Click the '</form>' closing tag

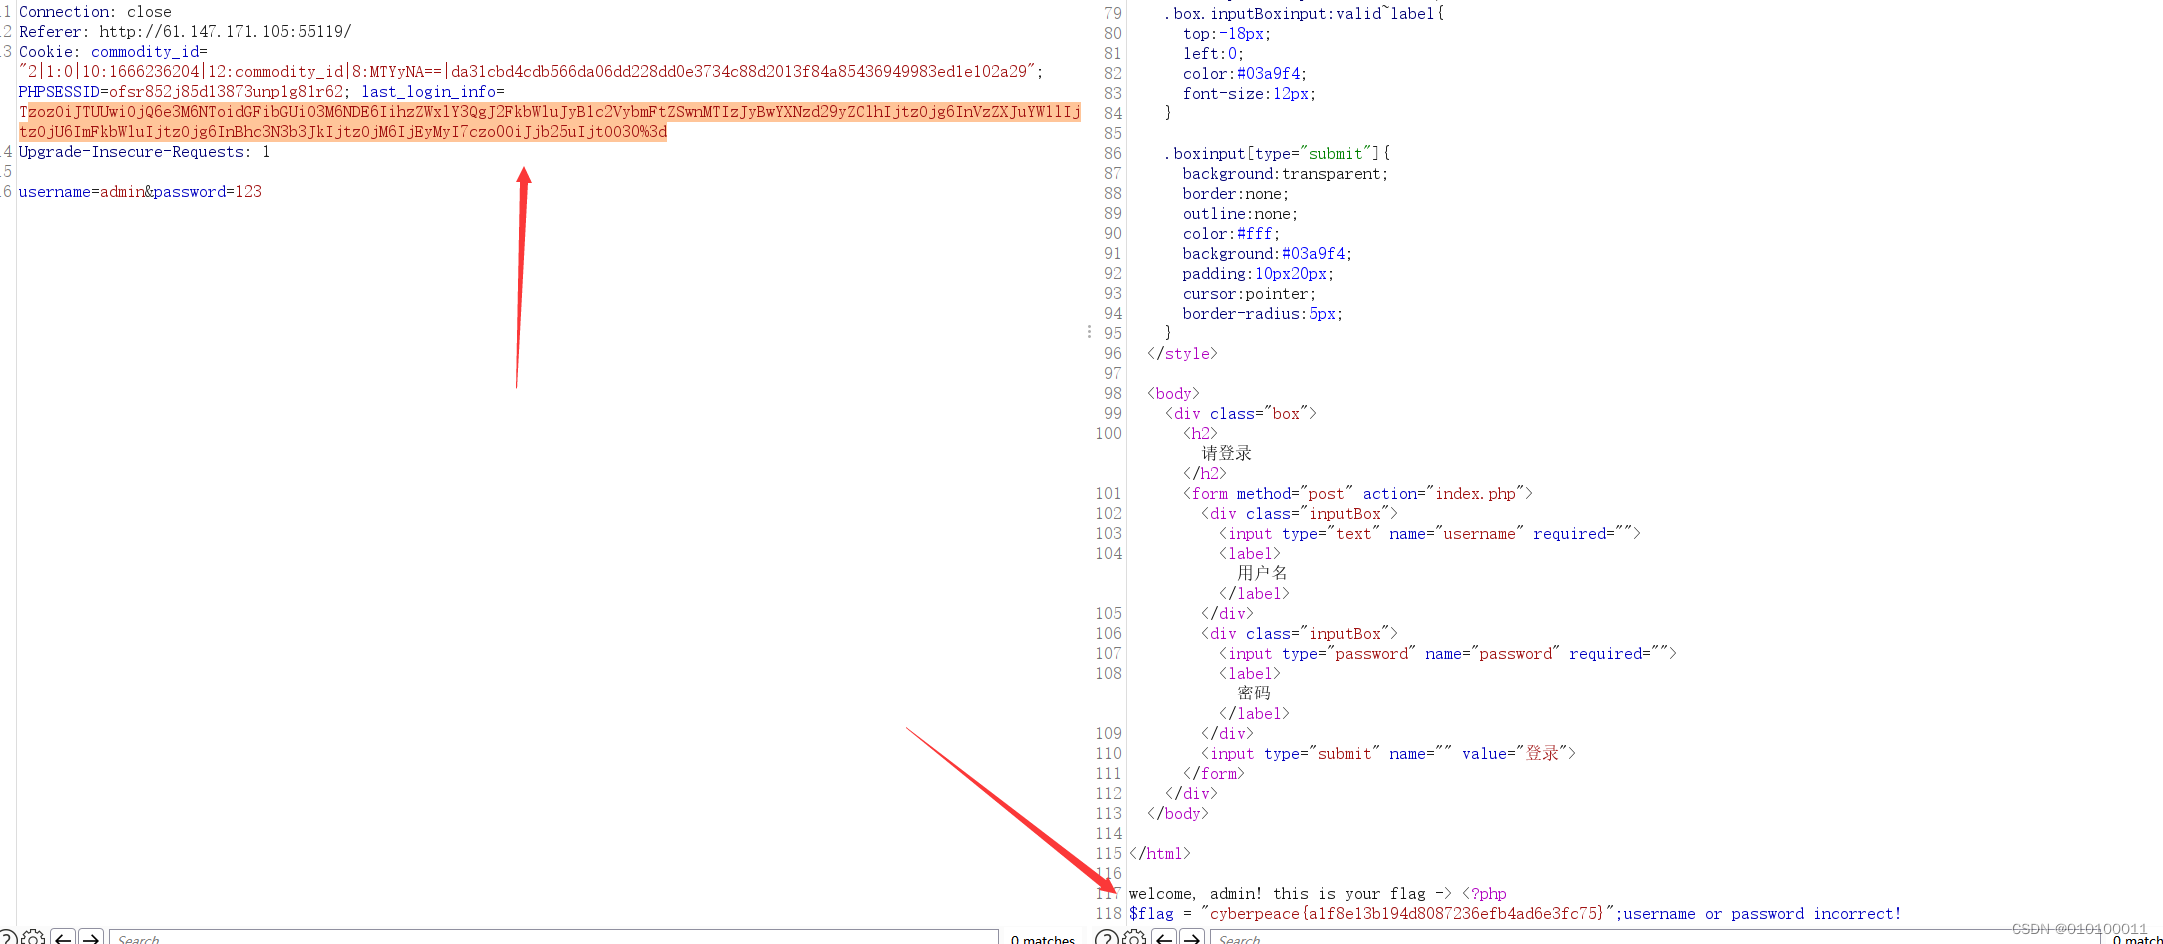1214,774
